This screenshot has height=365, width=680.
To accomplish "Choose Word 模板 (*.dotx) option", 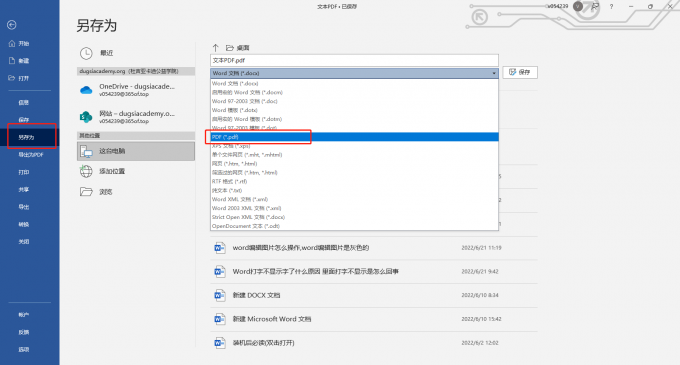I will coord(354,110).
